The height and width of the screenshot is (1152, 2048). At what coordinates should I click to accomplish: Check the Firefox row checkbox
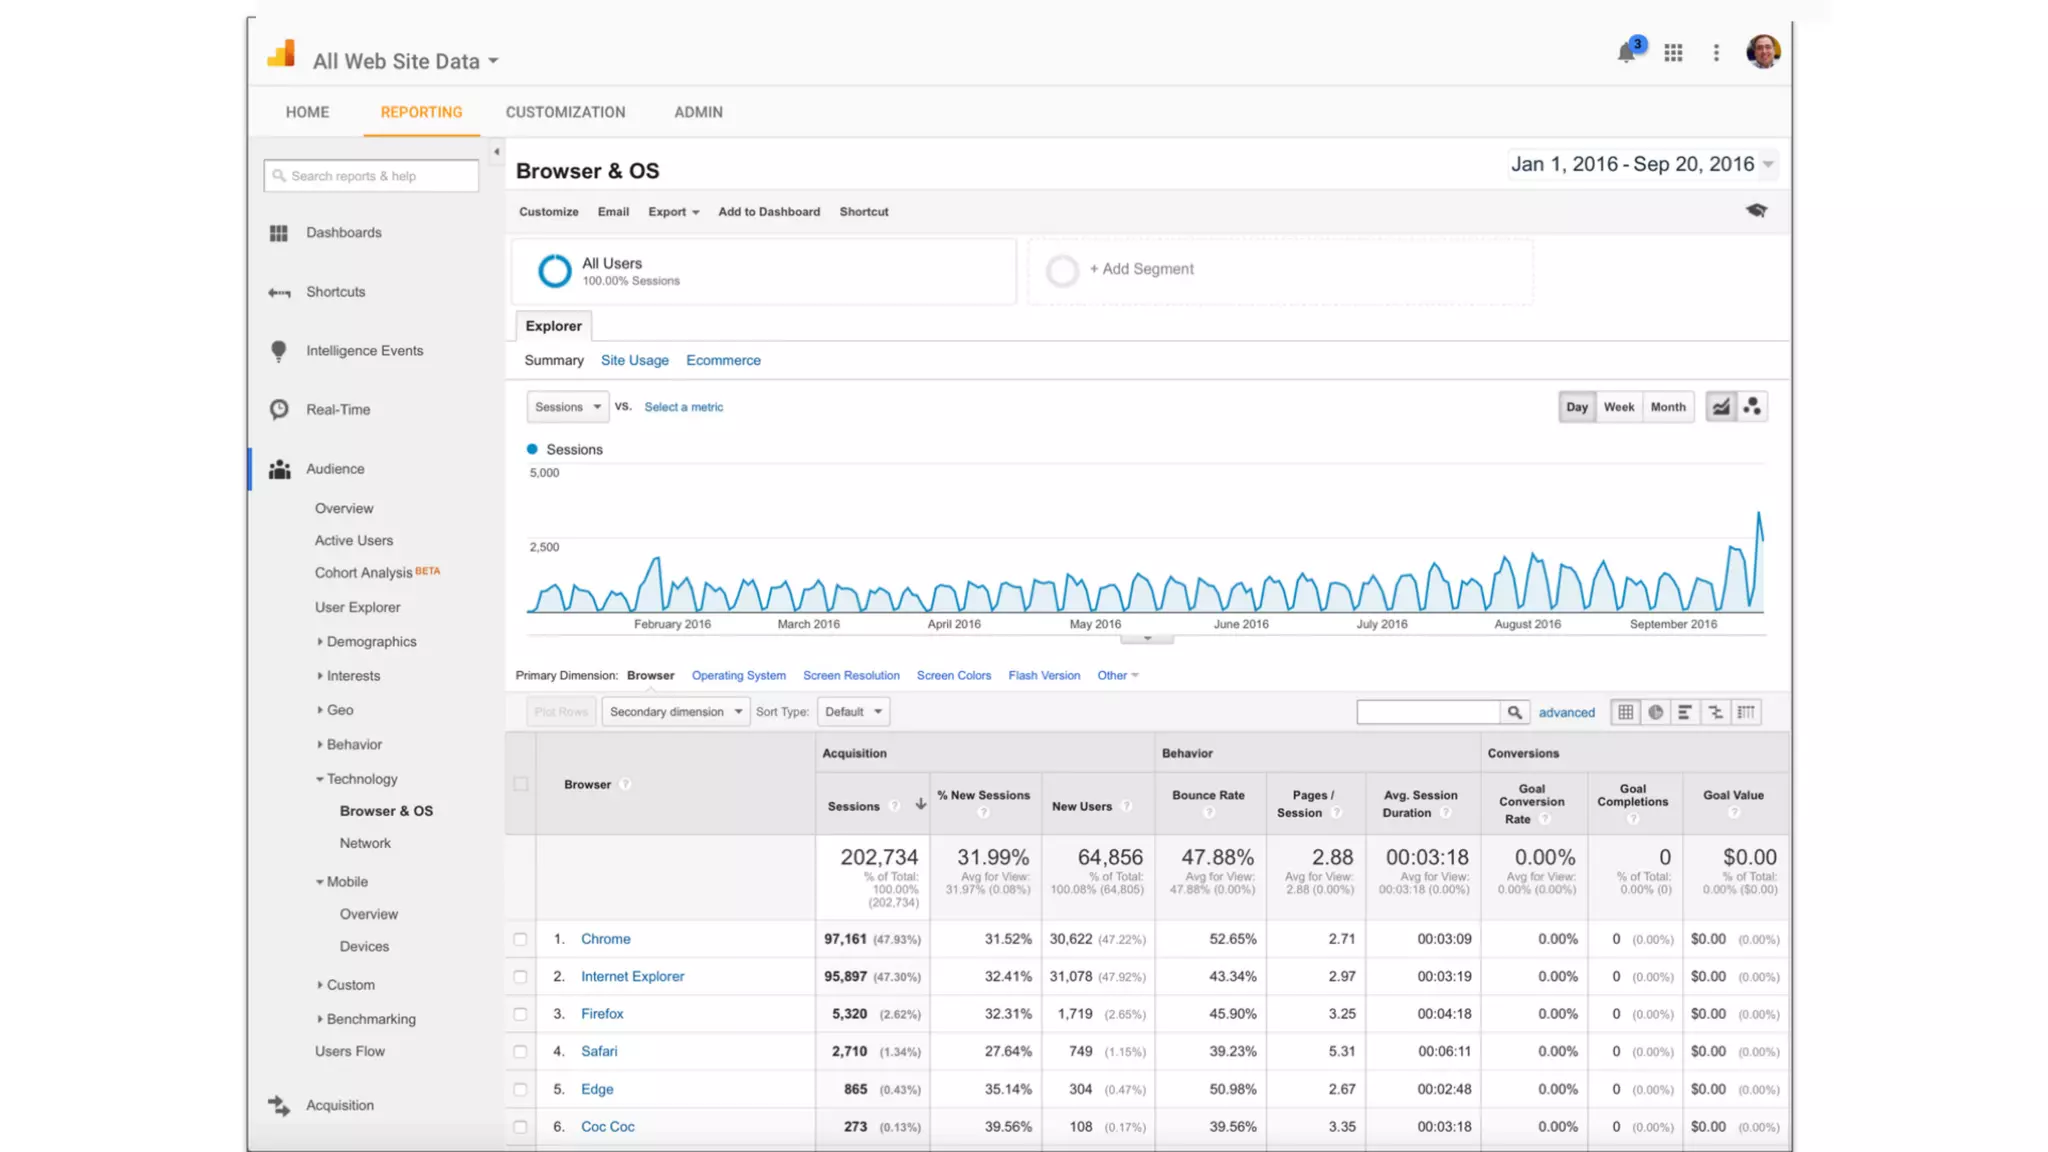[520, 1014]
